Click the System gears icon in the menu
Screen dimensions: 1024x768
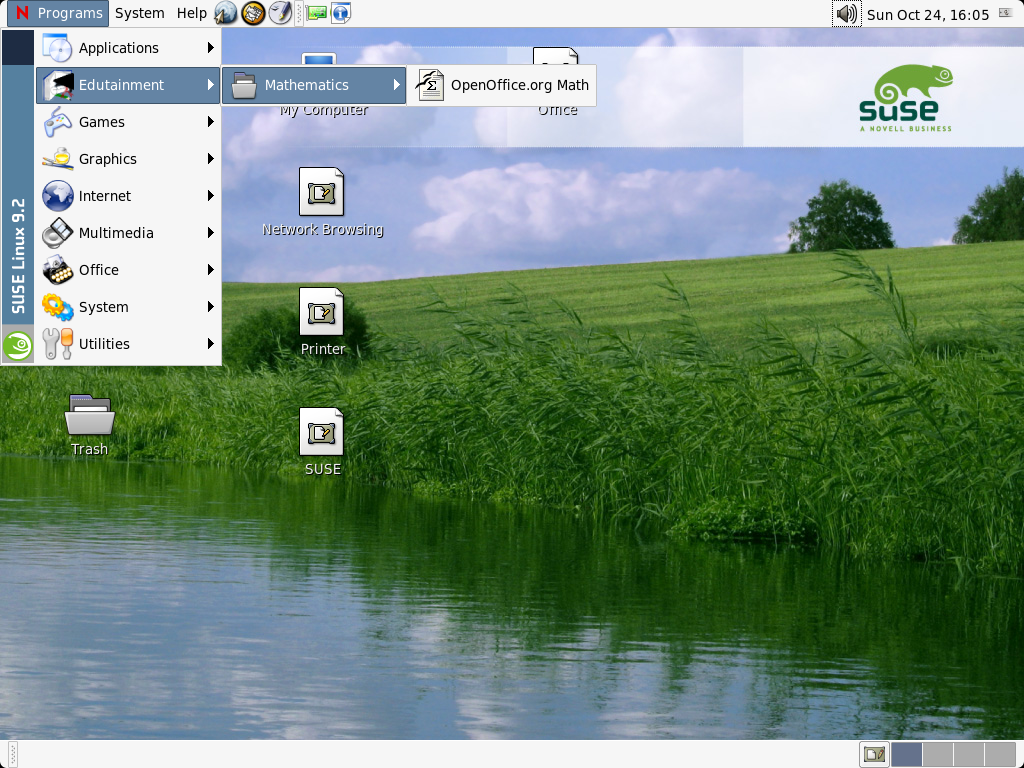pos(57,307)
